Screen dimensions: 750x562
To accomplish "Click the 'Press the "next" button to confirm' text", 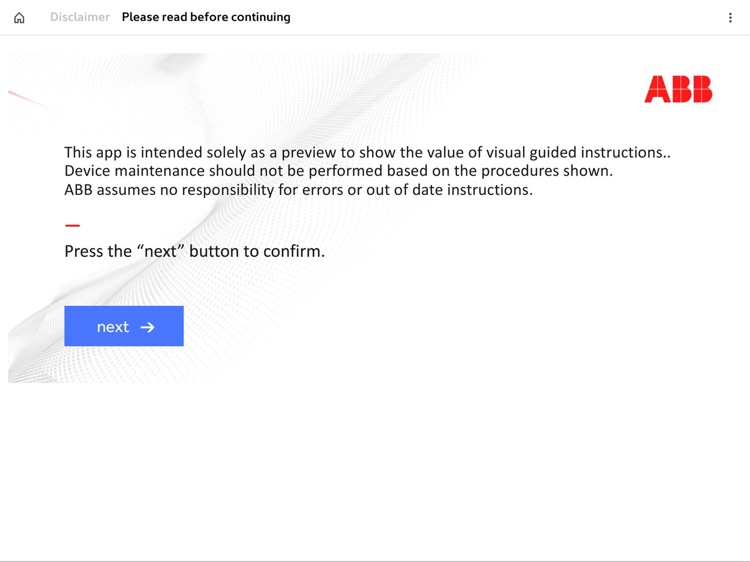I will (x=194, y=251).
